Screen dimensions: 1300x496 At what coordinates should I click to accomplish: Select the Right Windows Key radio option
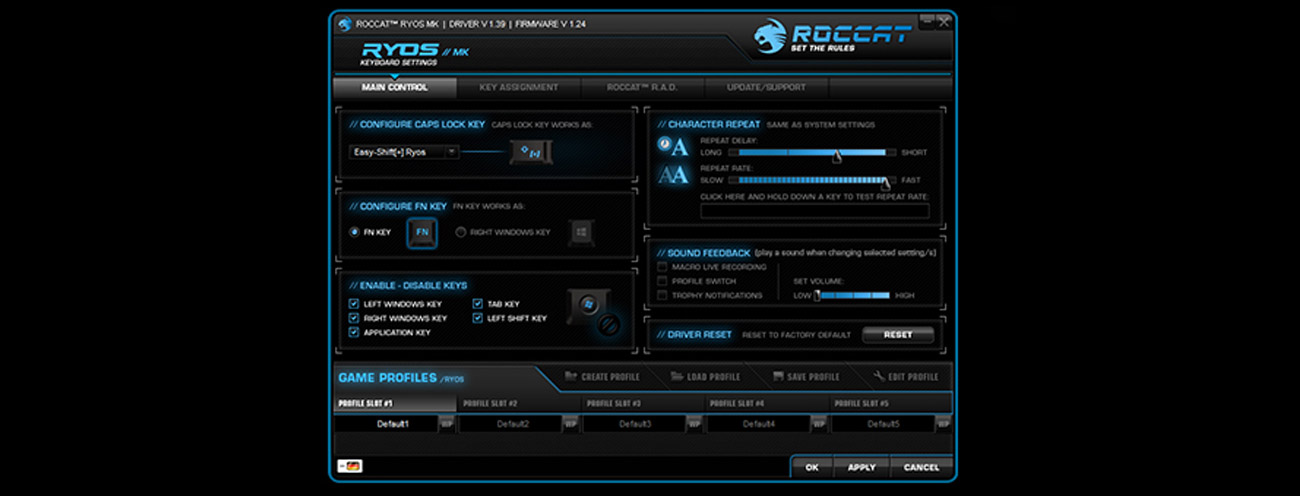[461, 232]
